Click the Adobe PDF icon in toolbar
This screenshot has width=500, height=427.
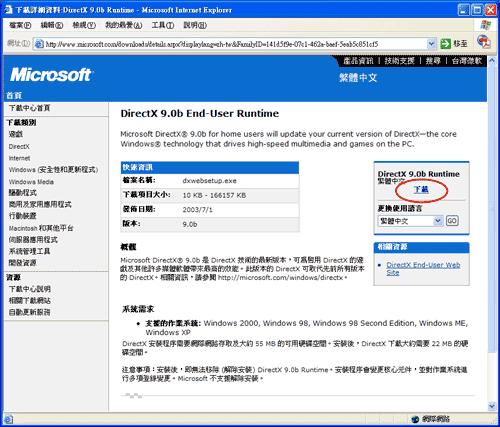(483, 42)
